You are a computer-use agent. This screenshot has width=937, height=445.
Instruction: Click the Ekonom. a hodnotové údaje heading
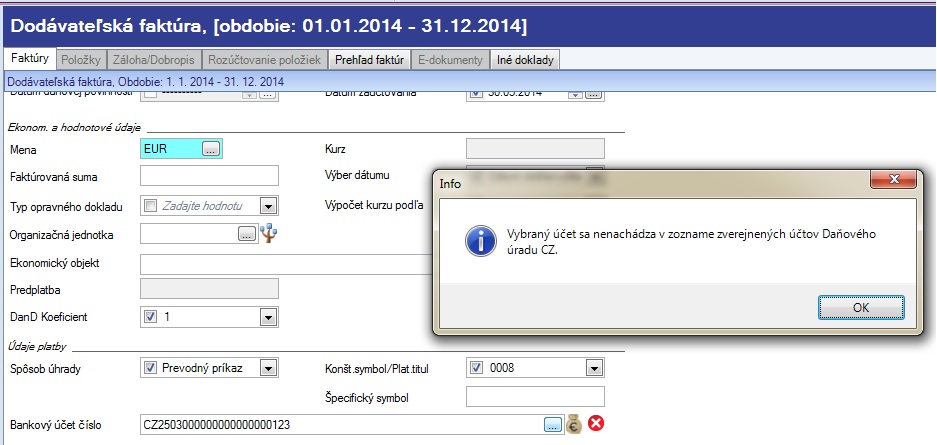click(x=75, y=127)
